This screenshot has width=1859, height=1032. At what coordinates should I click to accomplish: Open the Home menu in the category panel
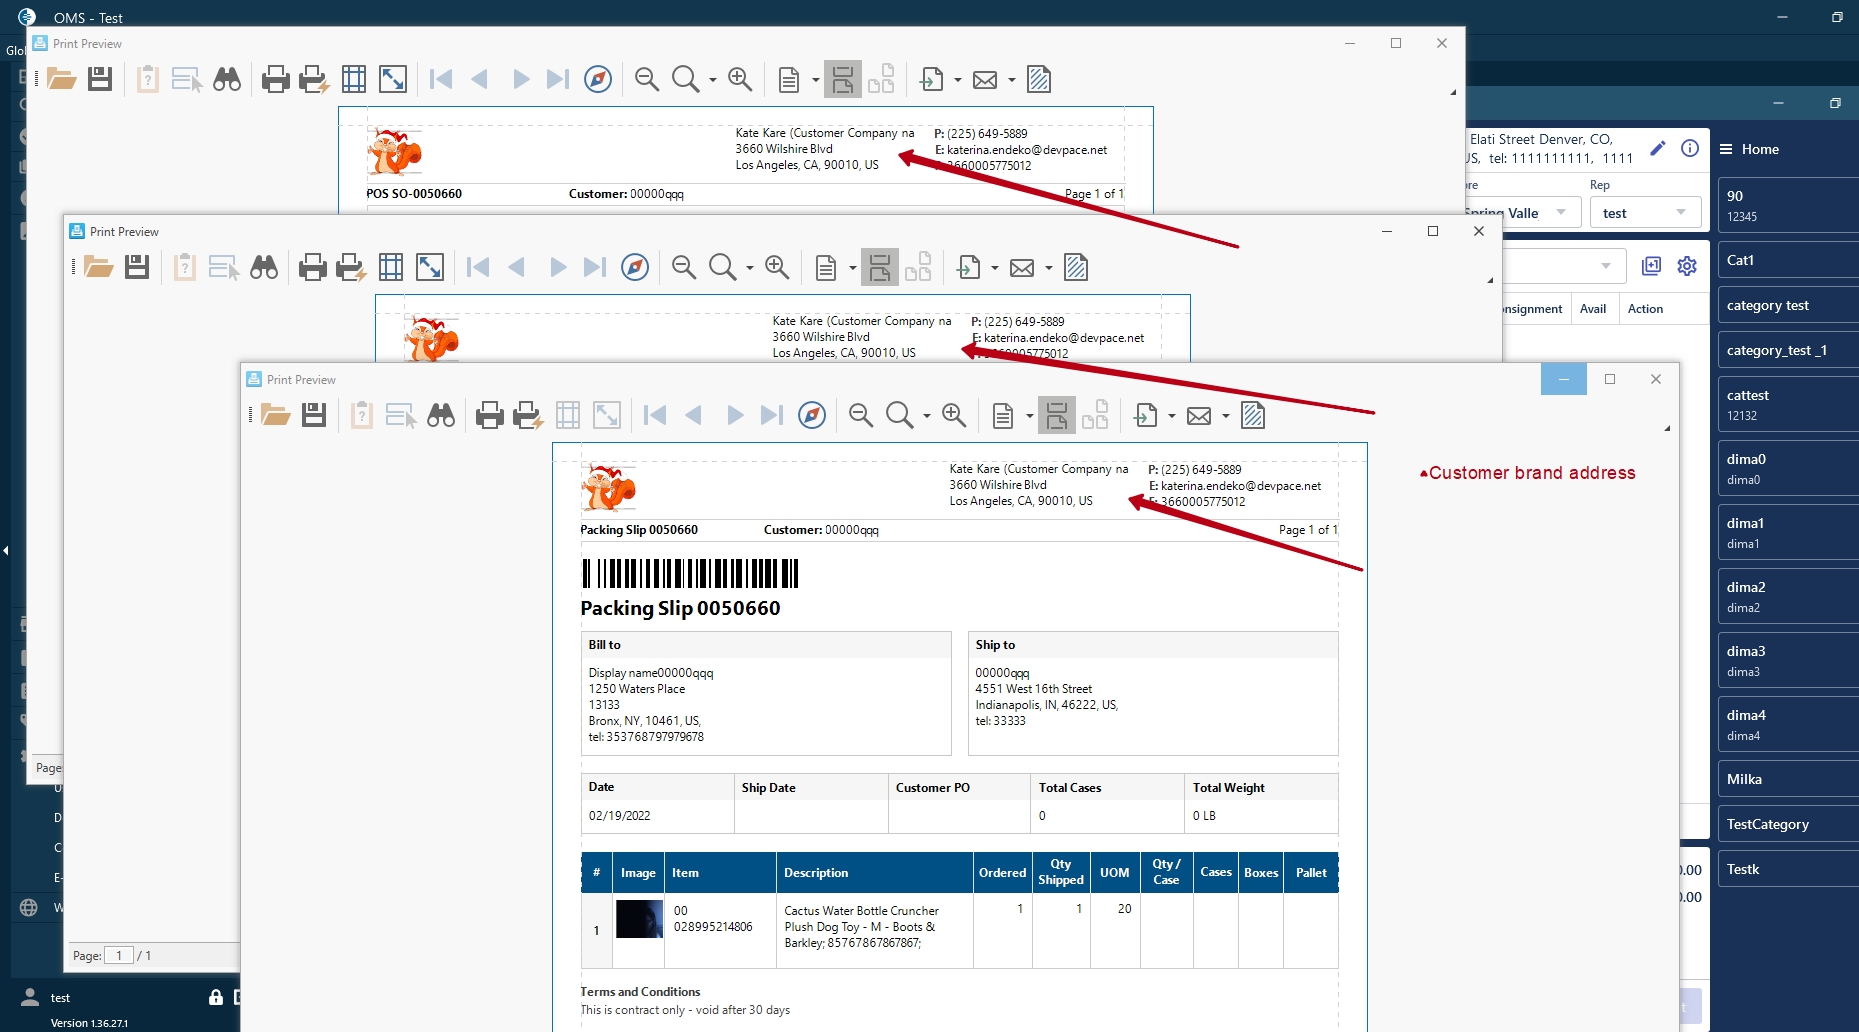1749,149
